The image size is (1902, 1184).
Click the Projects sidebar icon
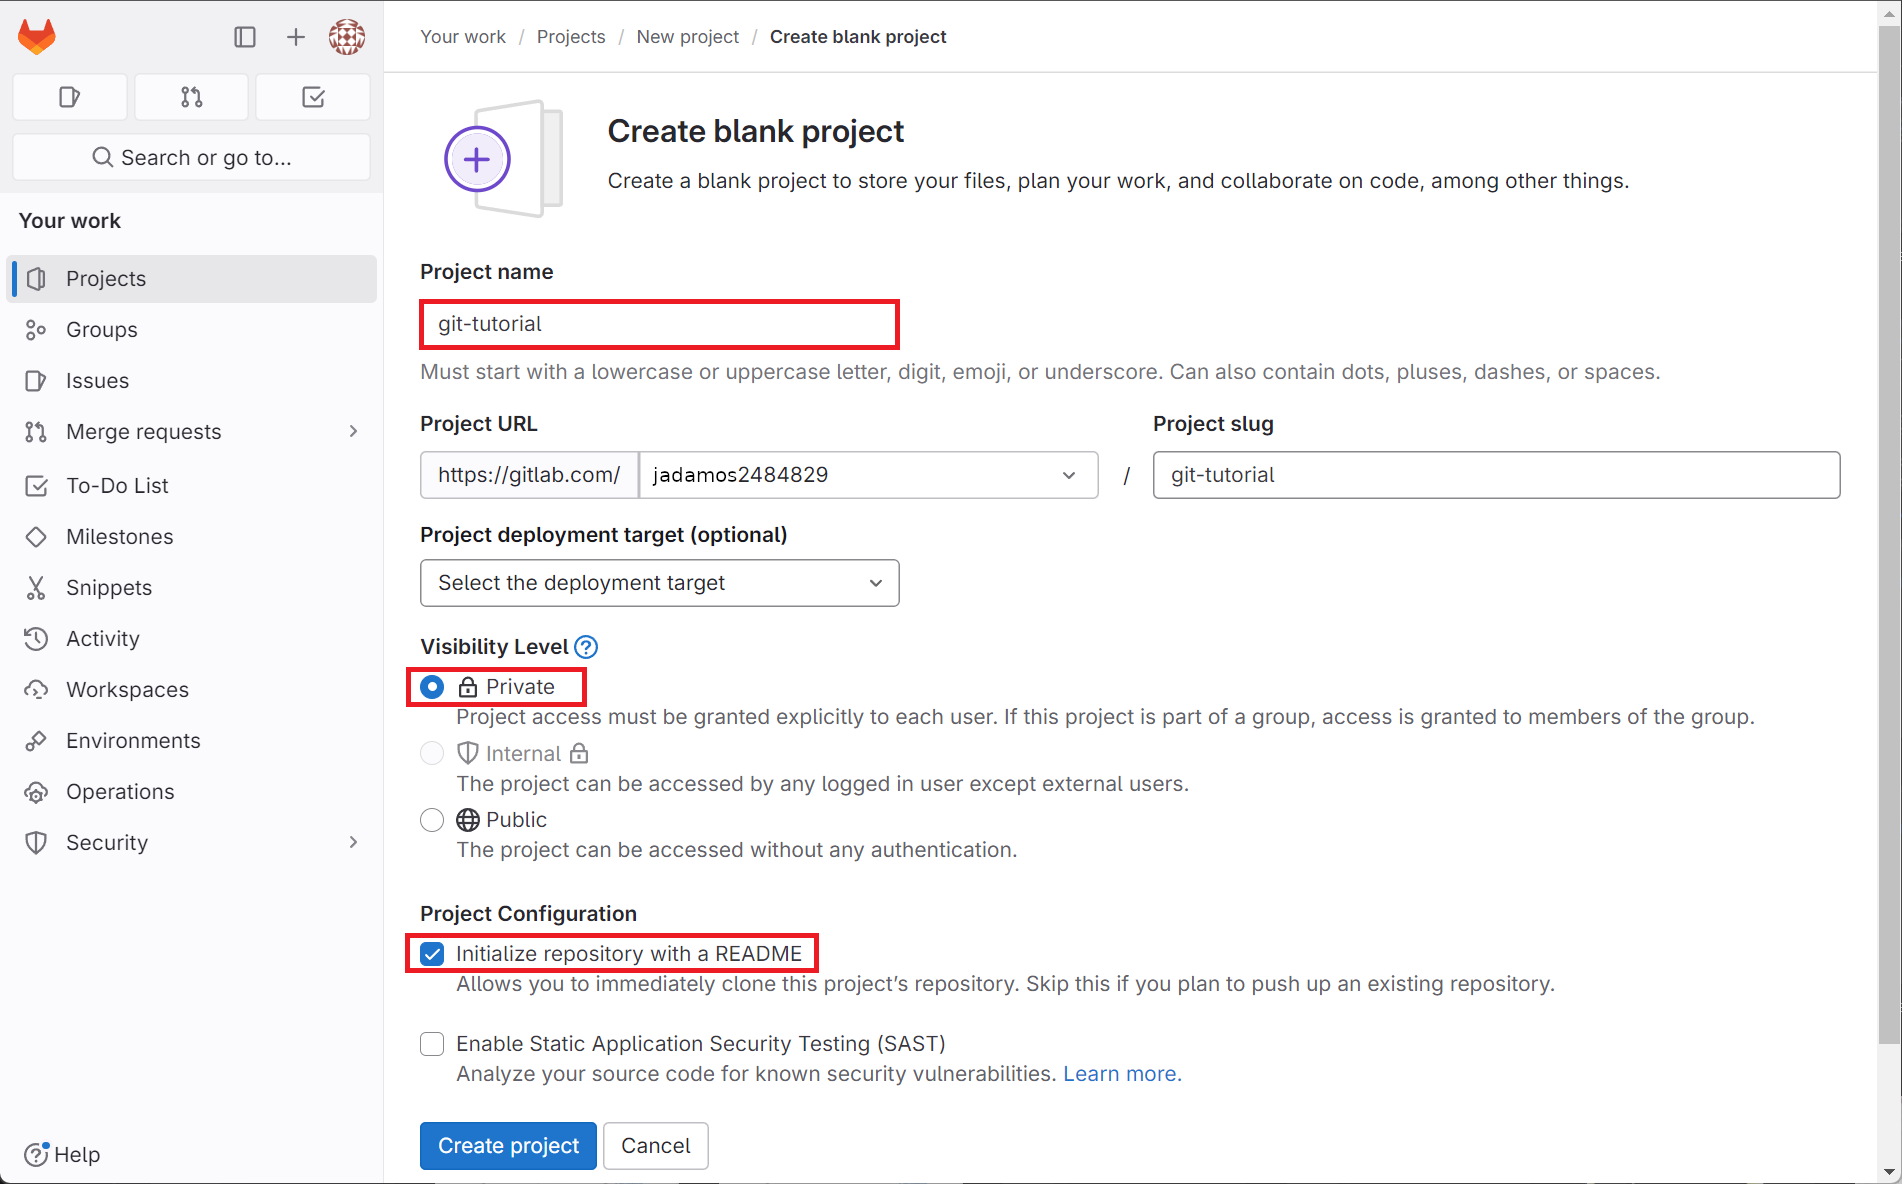tap(37, 279)
